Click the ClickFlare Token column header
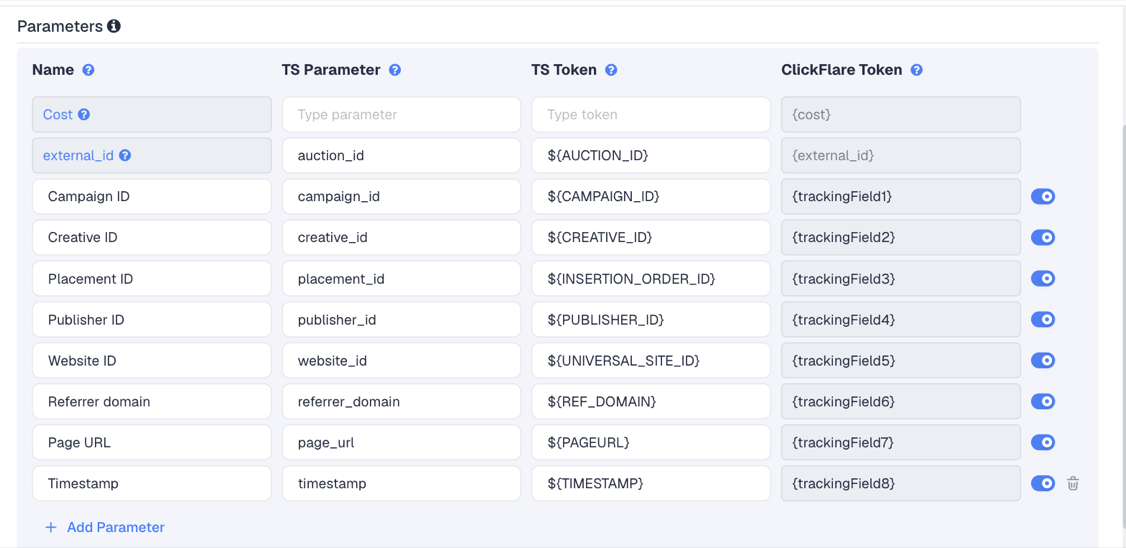The height and width of the screenshot is (548, 1126). [842, 70]
